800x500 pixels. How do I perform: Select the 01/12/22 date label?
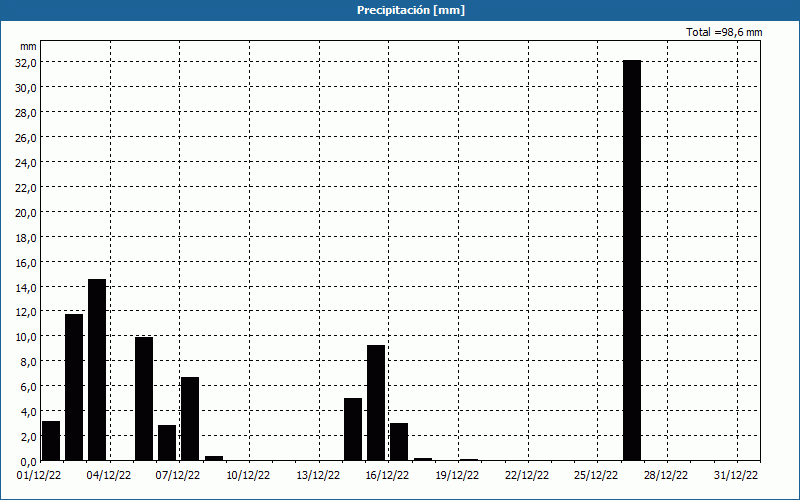[39, 476]
